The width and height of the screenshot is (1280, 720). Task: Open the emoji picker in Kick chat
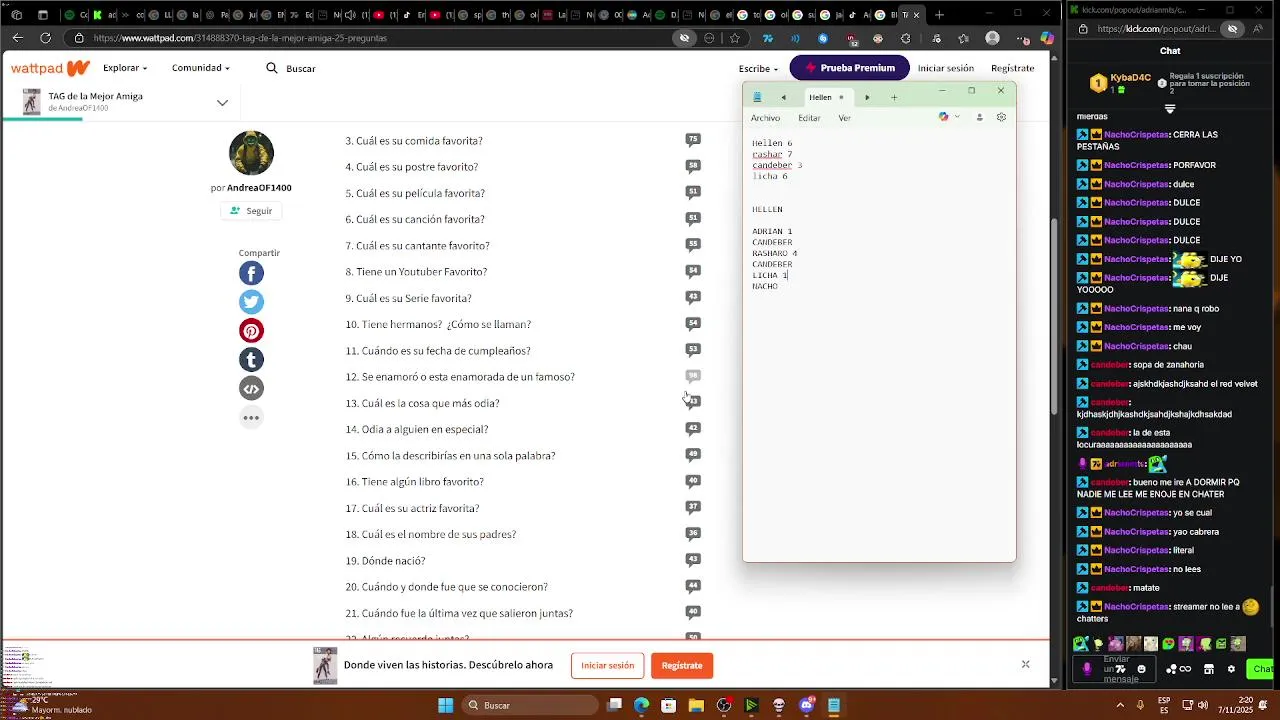click(x=1141, y=669)
